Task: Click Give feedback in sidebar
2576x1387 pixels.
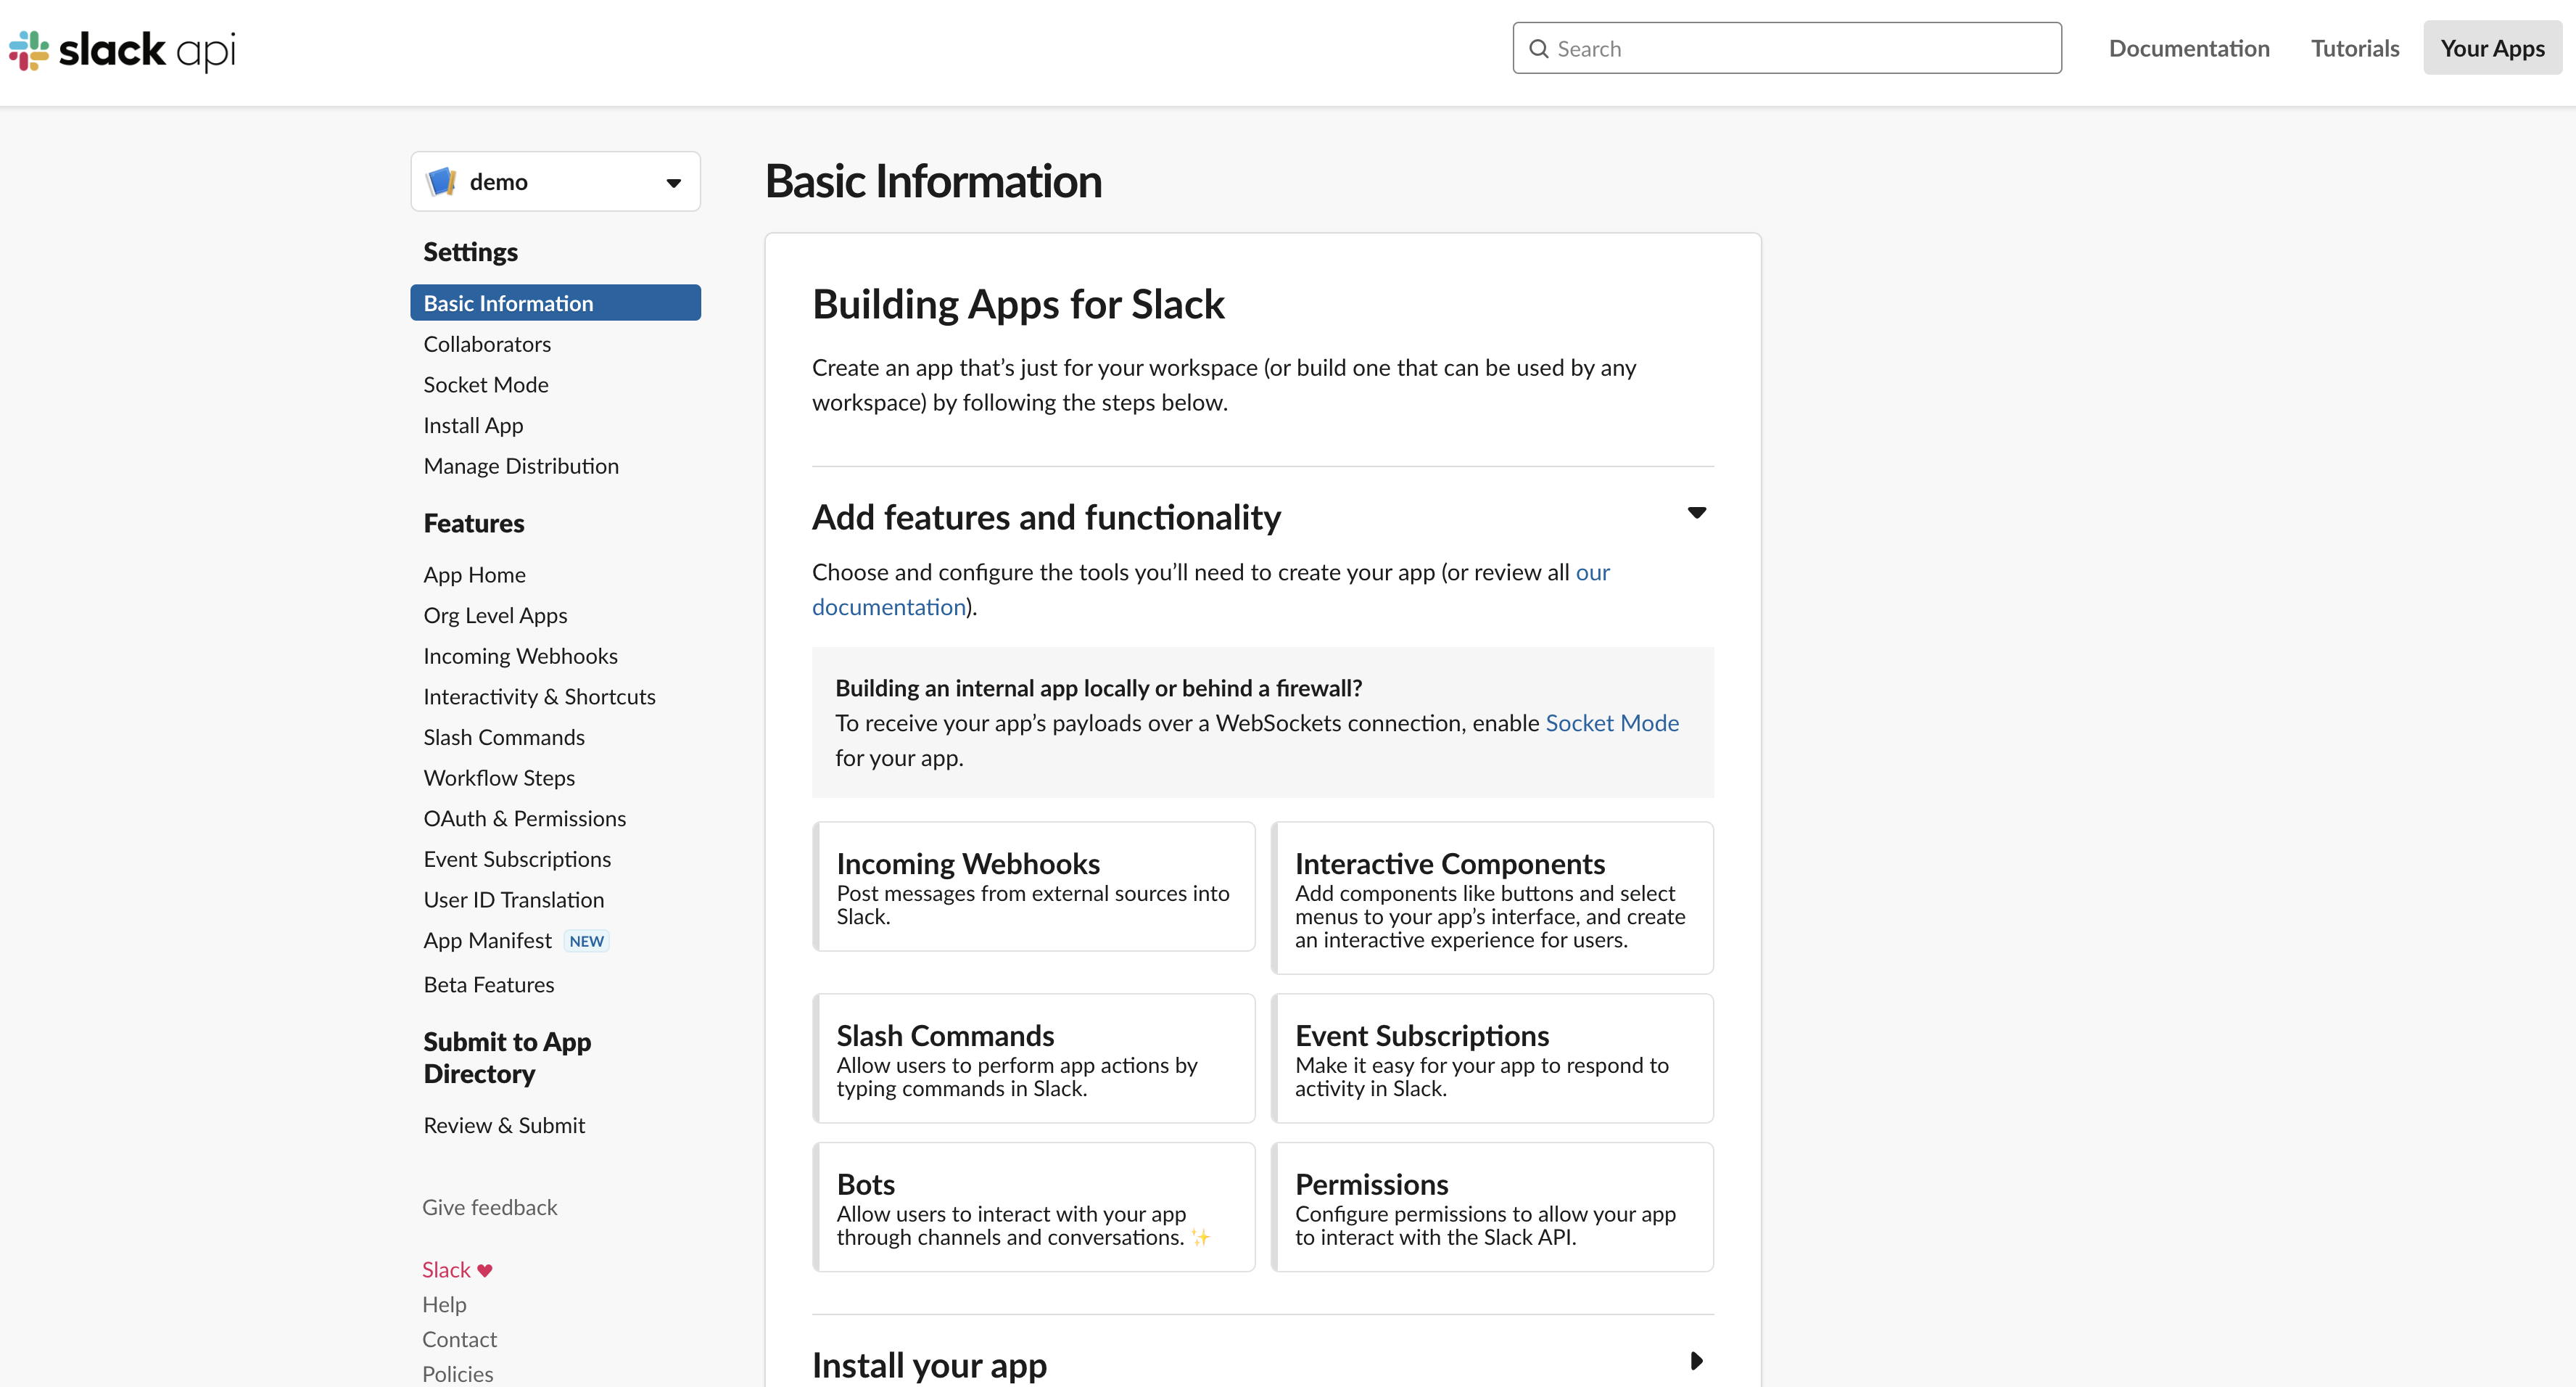Action: [489, 1207]
